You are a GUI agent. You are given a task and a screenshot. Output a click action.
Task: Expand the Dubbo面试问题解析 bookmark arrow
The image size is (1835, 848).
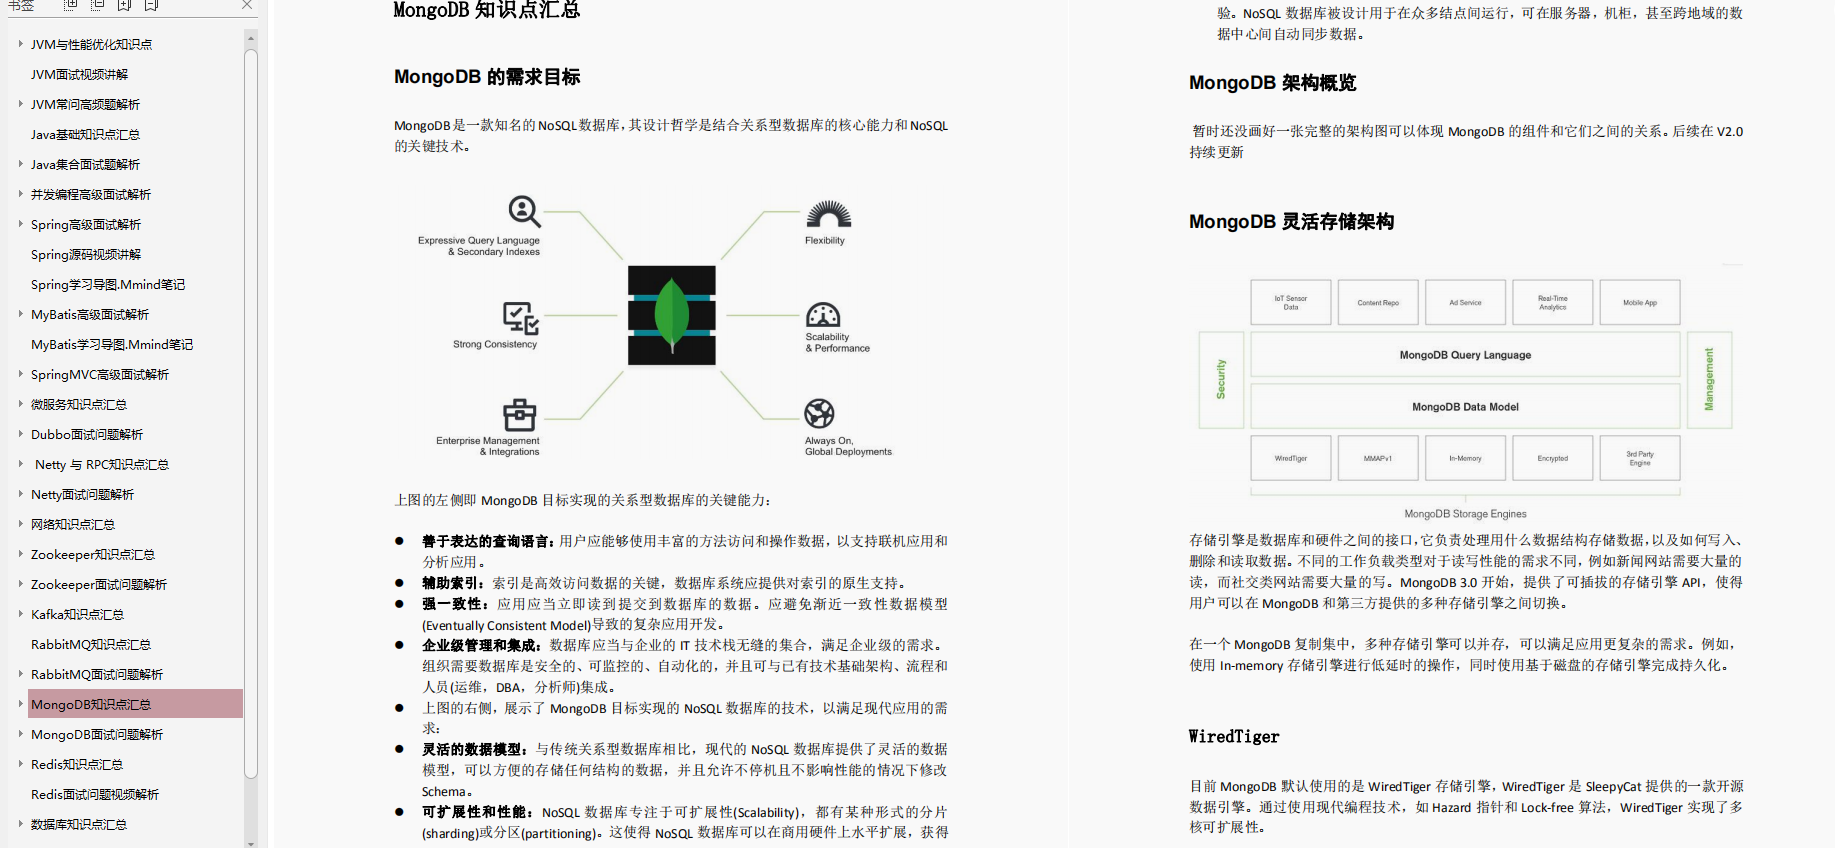20,434
